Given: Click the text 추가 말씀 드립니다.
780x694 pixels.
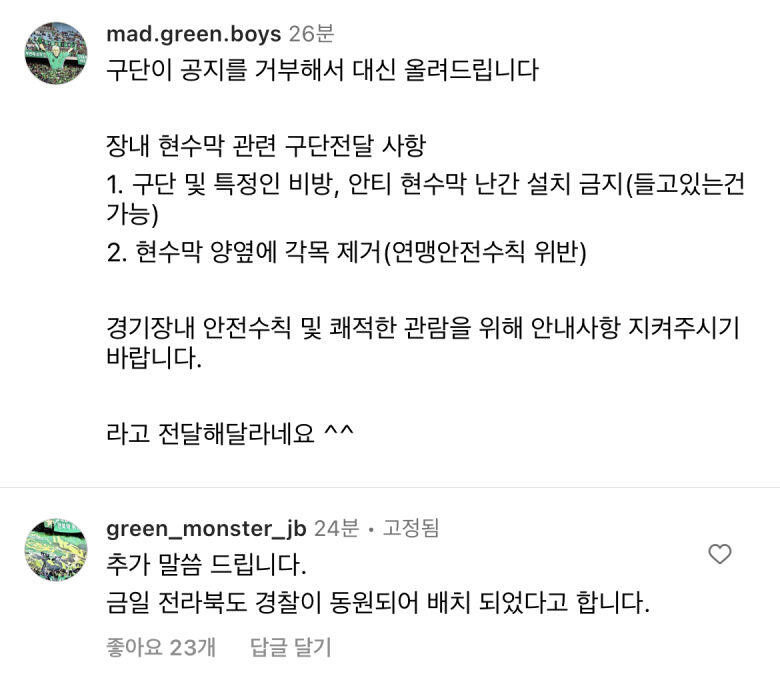Looking at the screenshot, I should coord(206,565).
